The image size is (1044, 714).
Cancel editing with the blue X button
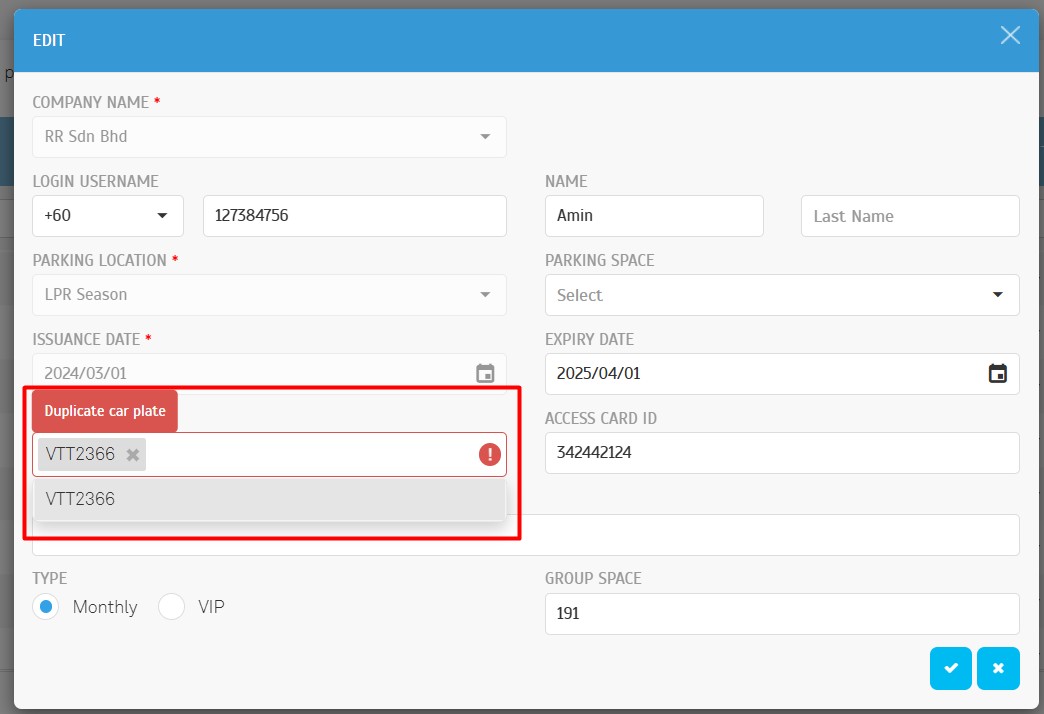pos(998,669)
